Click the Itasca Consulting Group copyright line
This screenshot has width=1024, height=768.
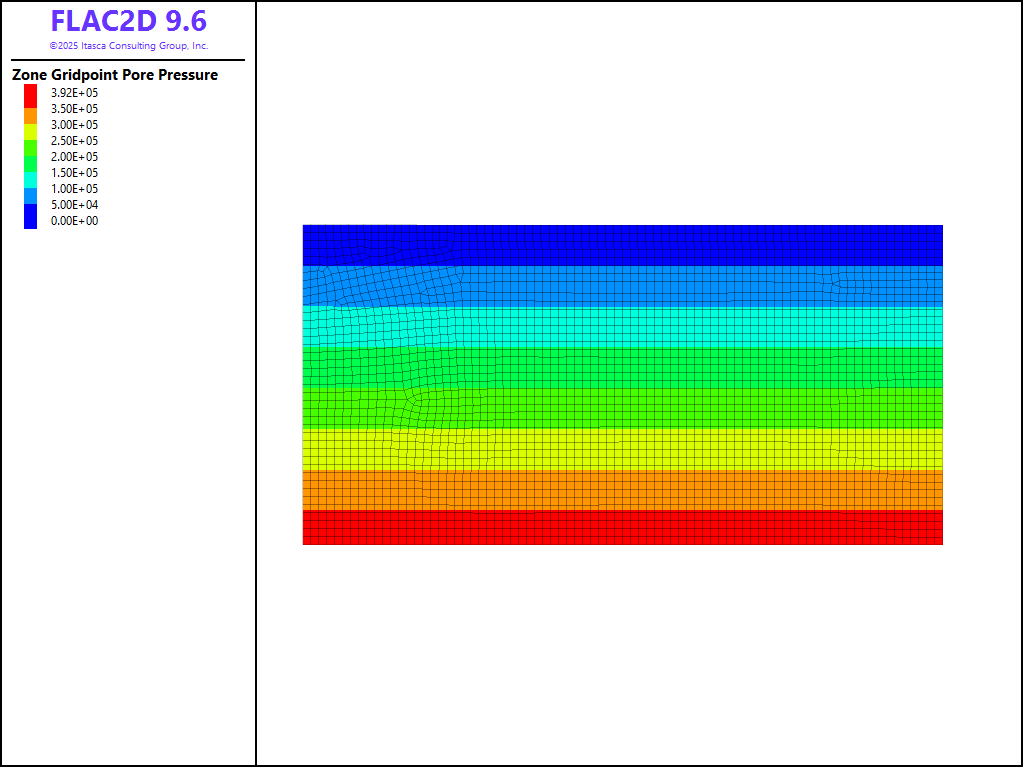pyautogui.click(x=128, y=46)
